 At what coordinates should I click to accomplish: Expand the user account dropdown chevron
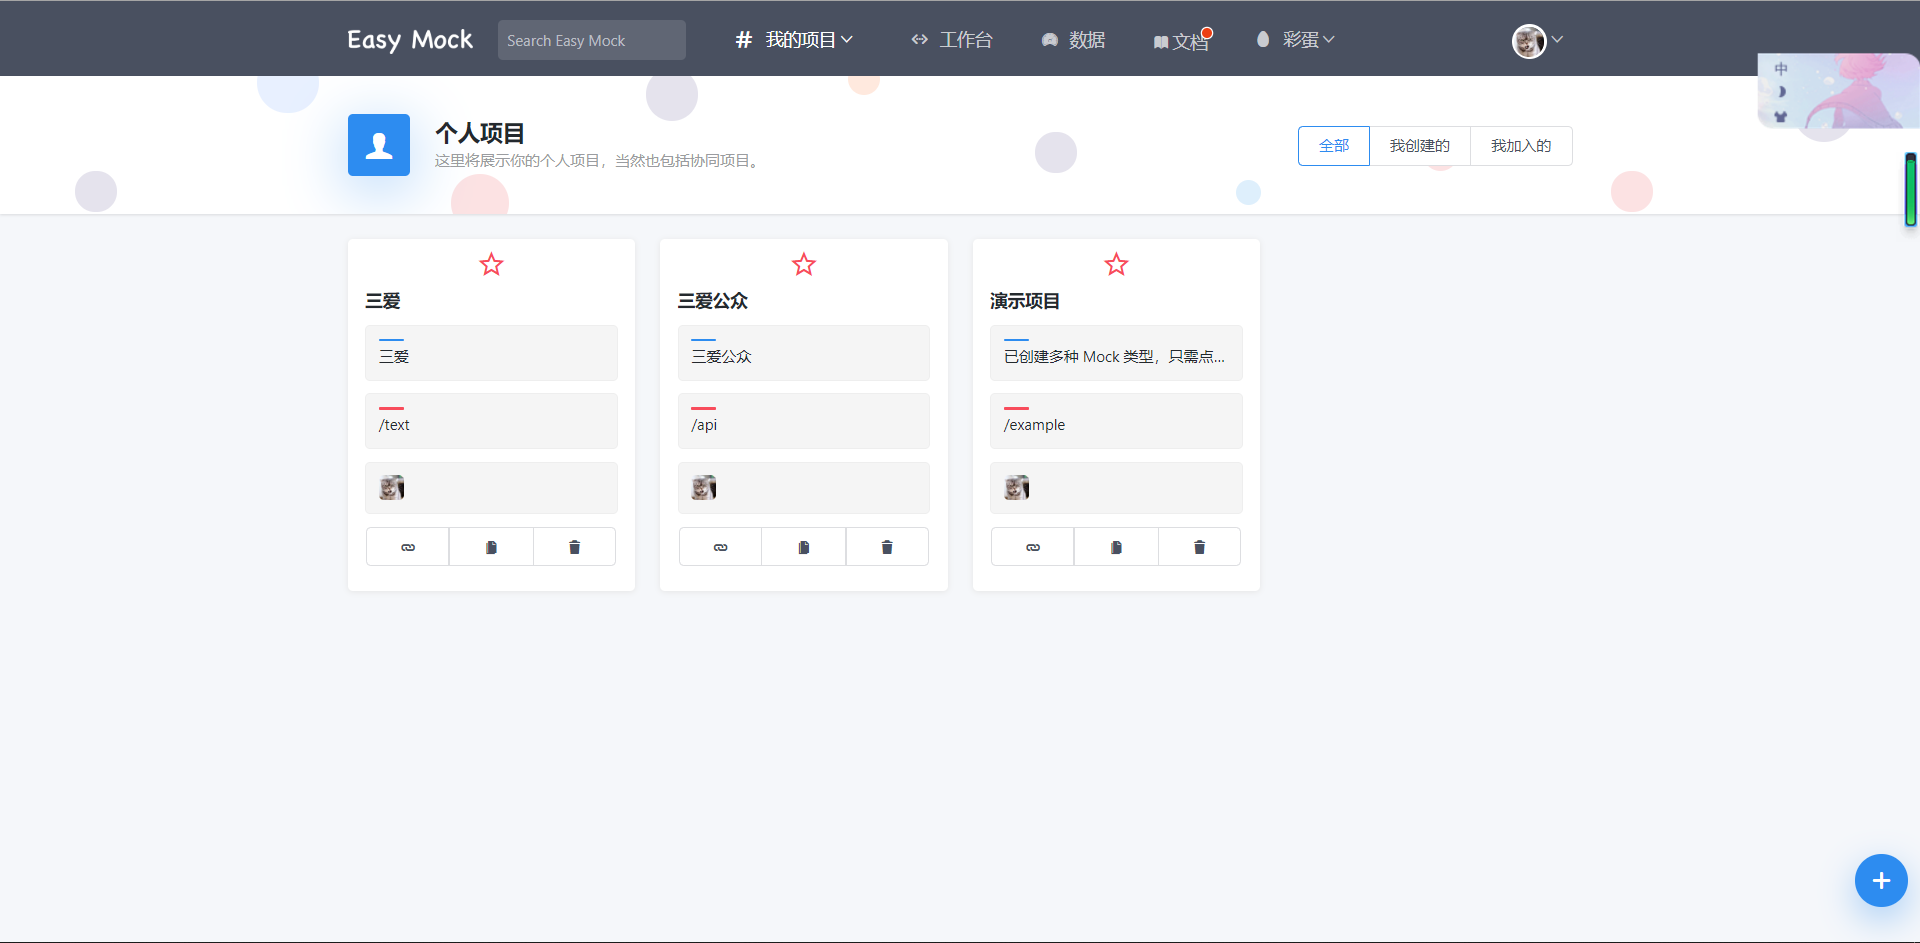tap(1557, 40)
